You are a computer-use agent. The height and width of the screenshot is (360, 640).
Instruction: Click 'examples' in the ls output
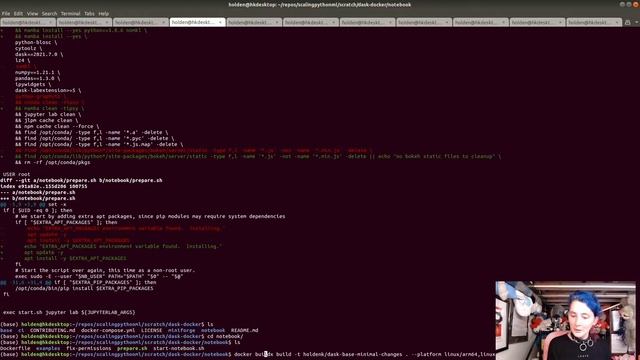(48, 348)
